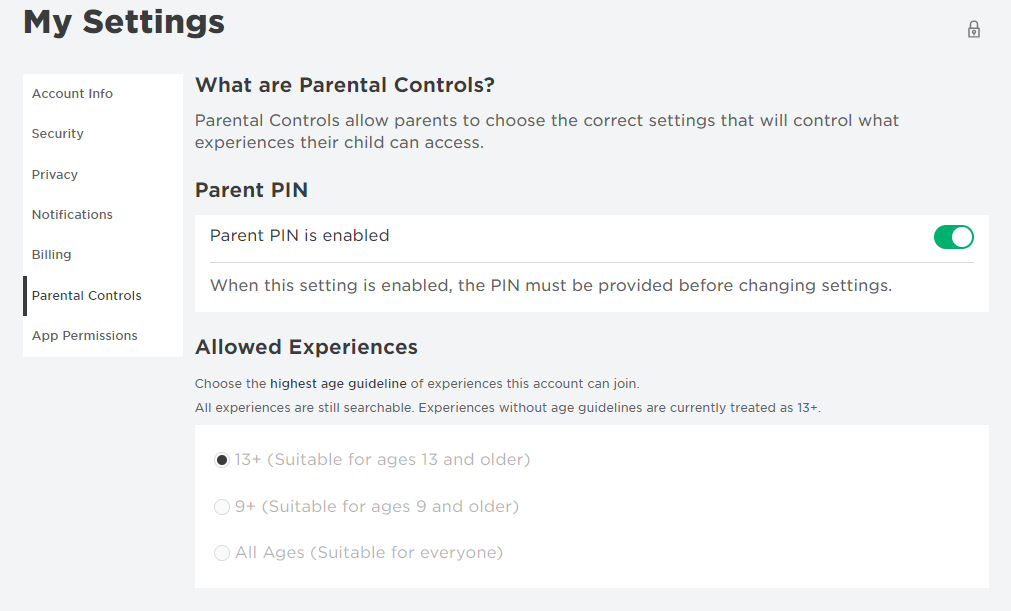Click the Parental Controls explanation paragraph

[x=547, y=131]
